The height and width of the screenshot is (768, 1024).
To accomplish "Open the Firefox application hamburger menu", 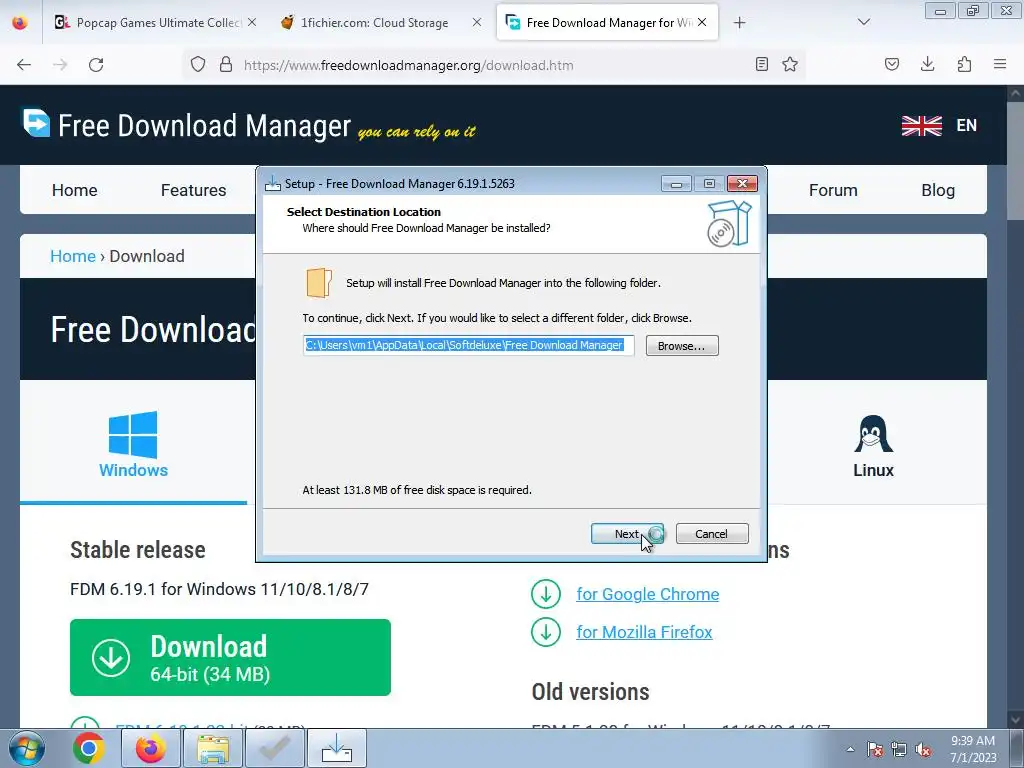I will 1000,65.
